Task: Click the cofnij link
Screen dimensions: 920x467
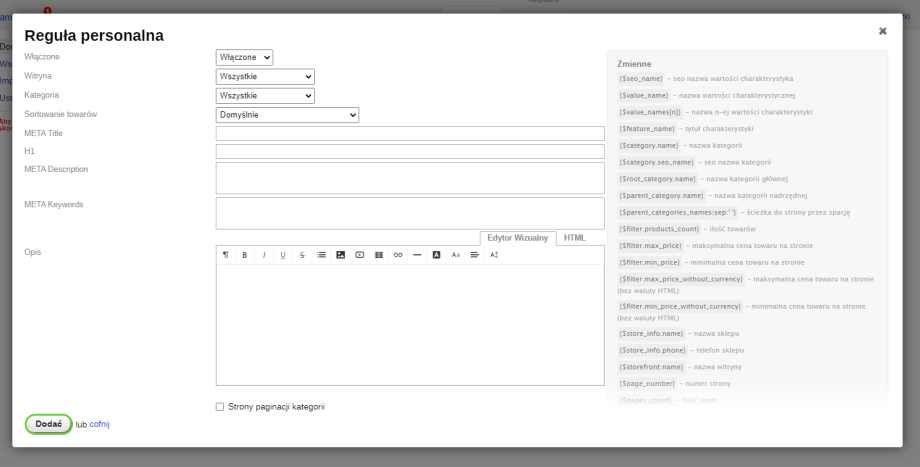Action: click(100, 424)
